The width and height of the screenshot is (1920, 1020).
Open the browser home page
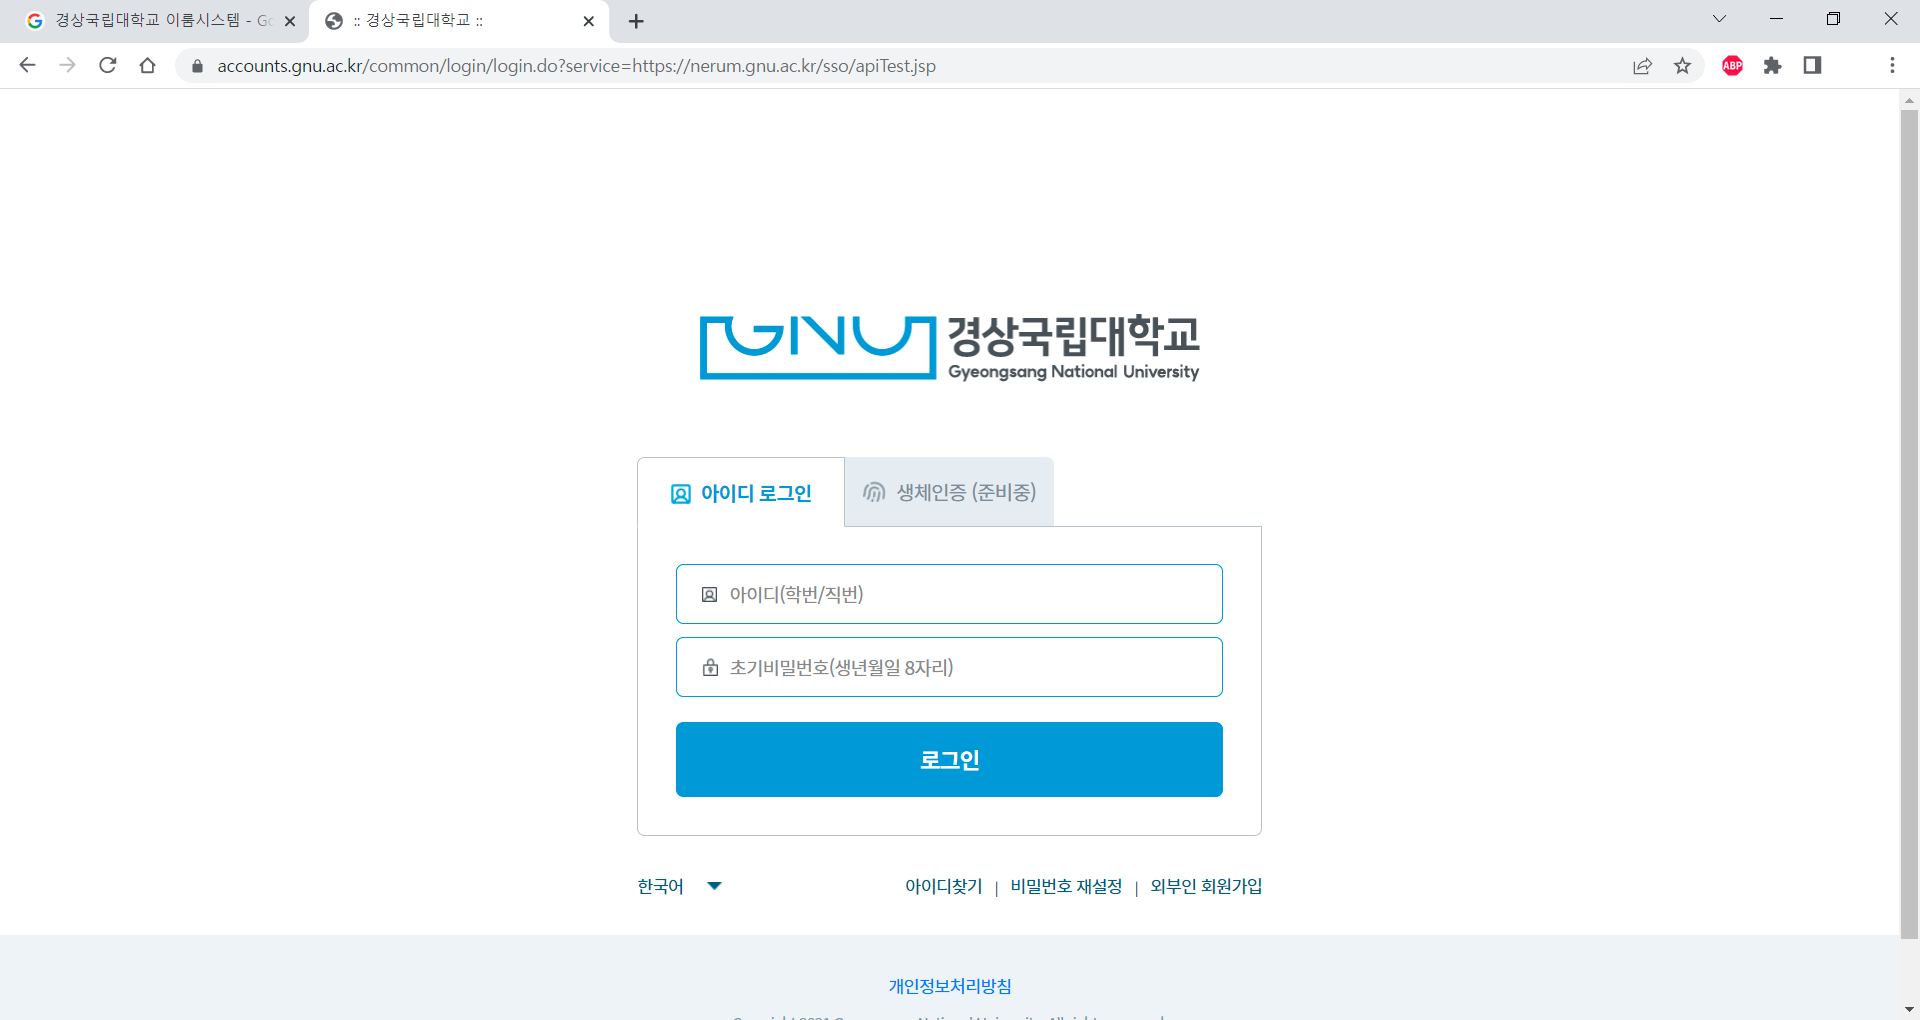[148, 65]
